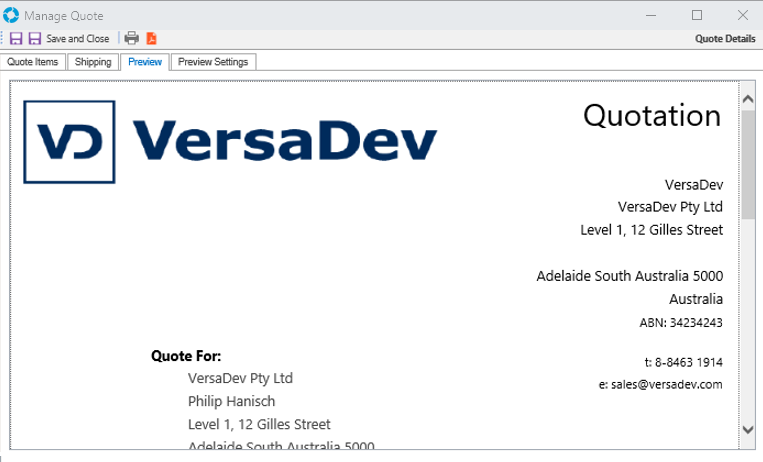Maximize the Manage Quote window
Viewport: 763px width, 462px height.
697,15
